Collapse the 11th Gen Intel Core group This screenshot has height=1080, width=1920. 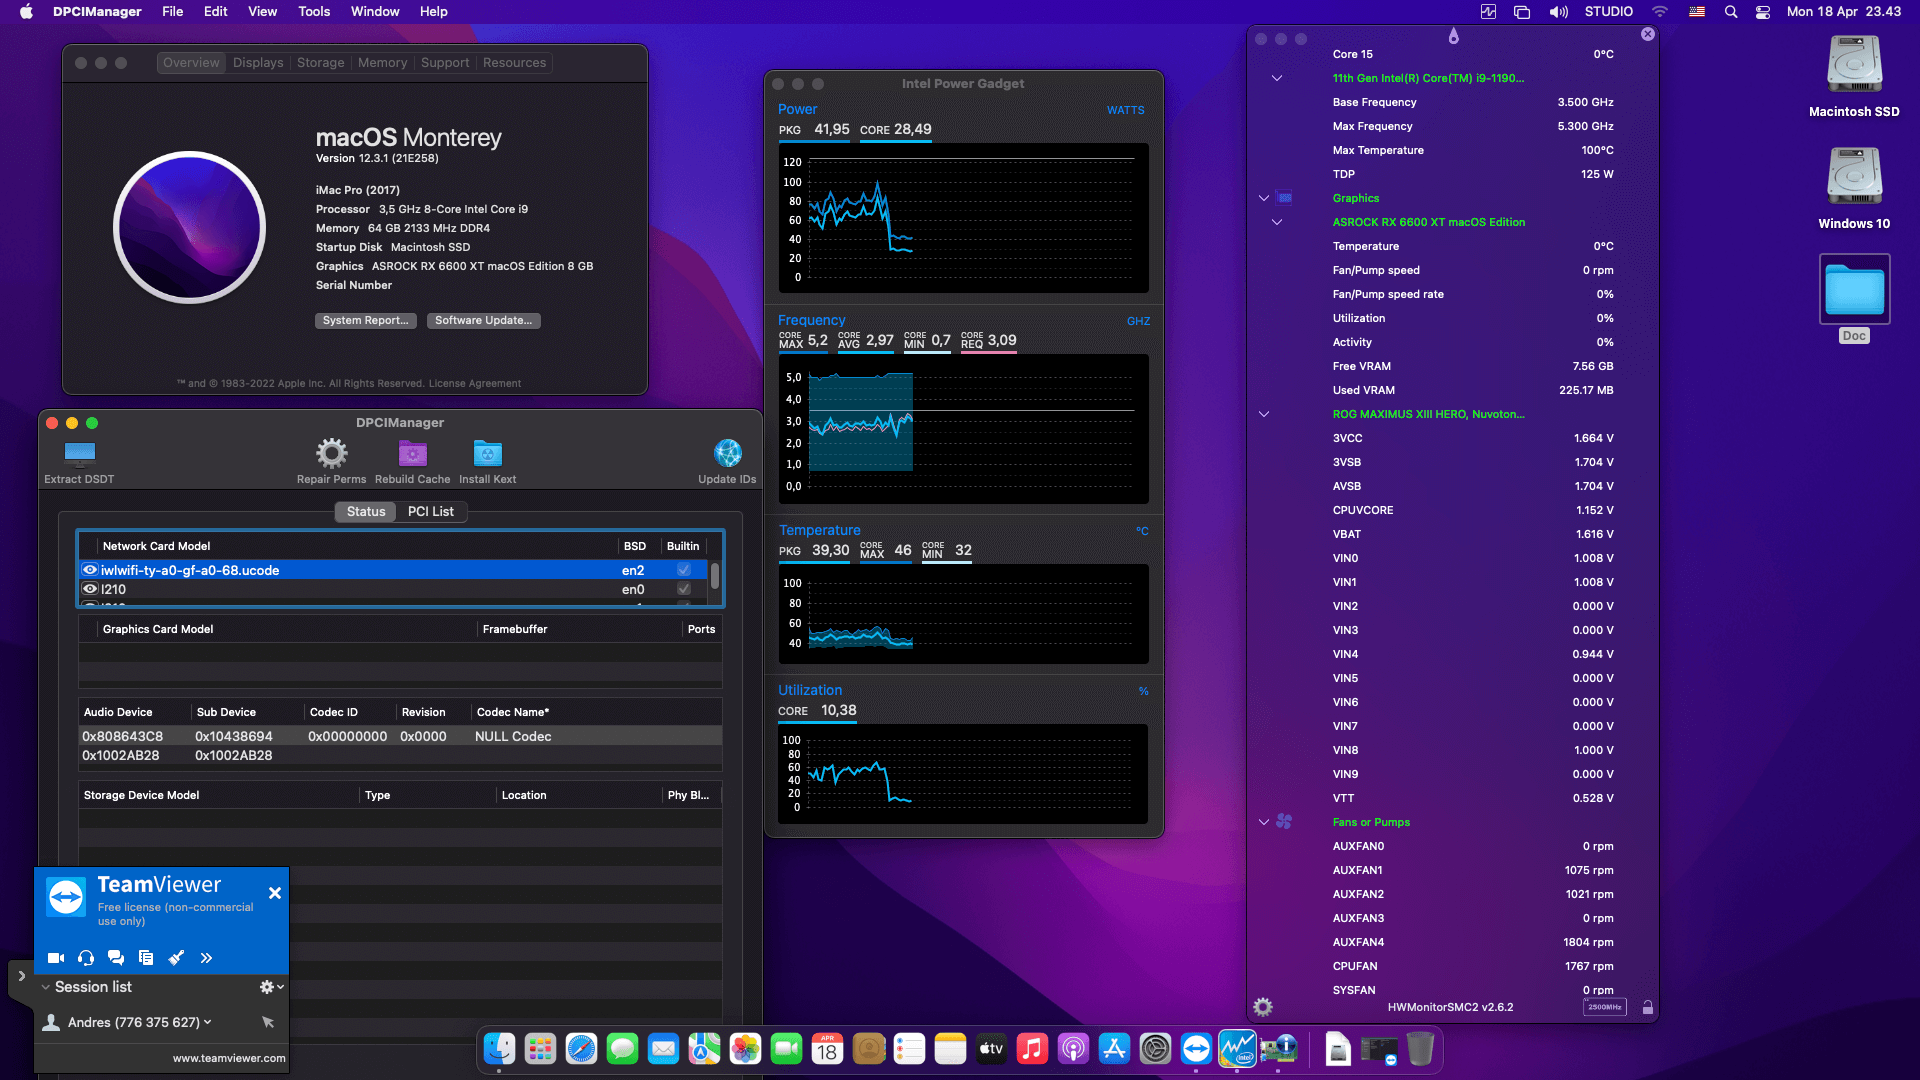(x=1277, y=78)
